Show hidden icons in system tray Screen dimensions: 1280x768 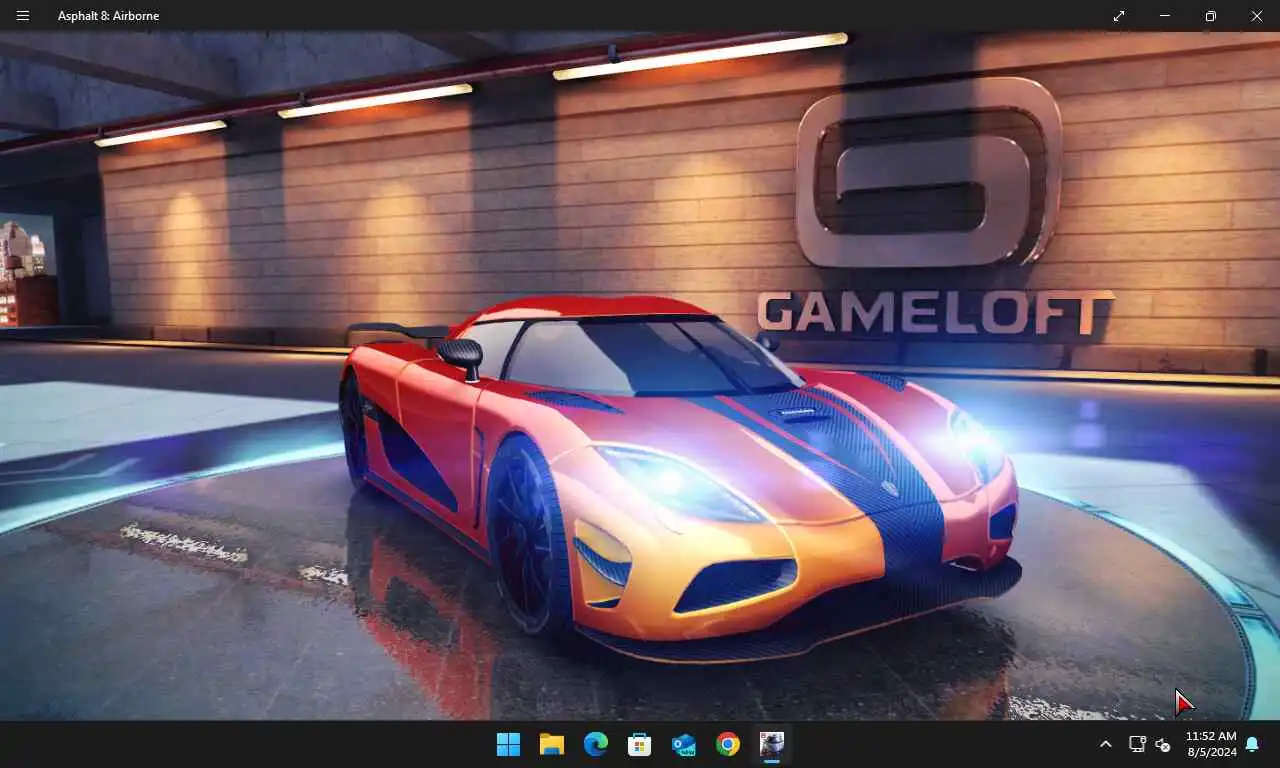(x=1105, y=744)
